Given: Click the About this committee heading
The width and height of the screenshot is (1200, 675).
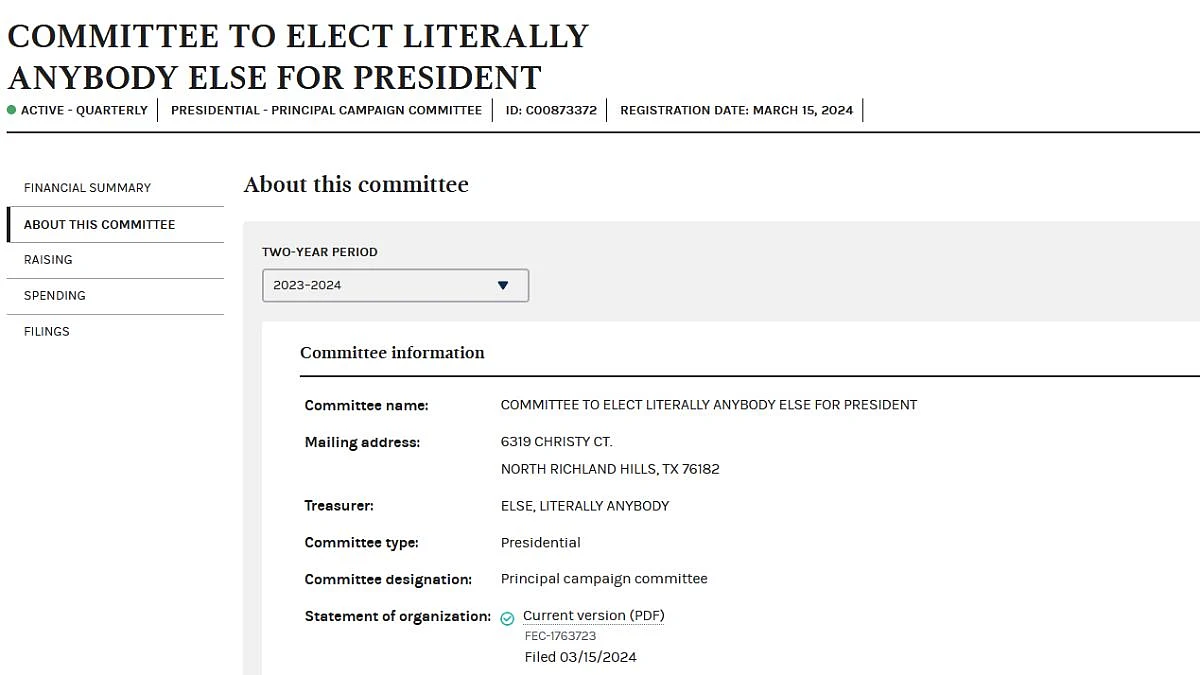Looking at the screenshot, I should click(x=356, y=185).
